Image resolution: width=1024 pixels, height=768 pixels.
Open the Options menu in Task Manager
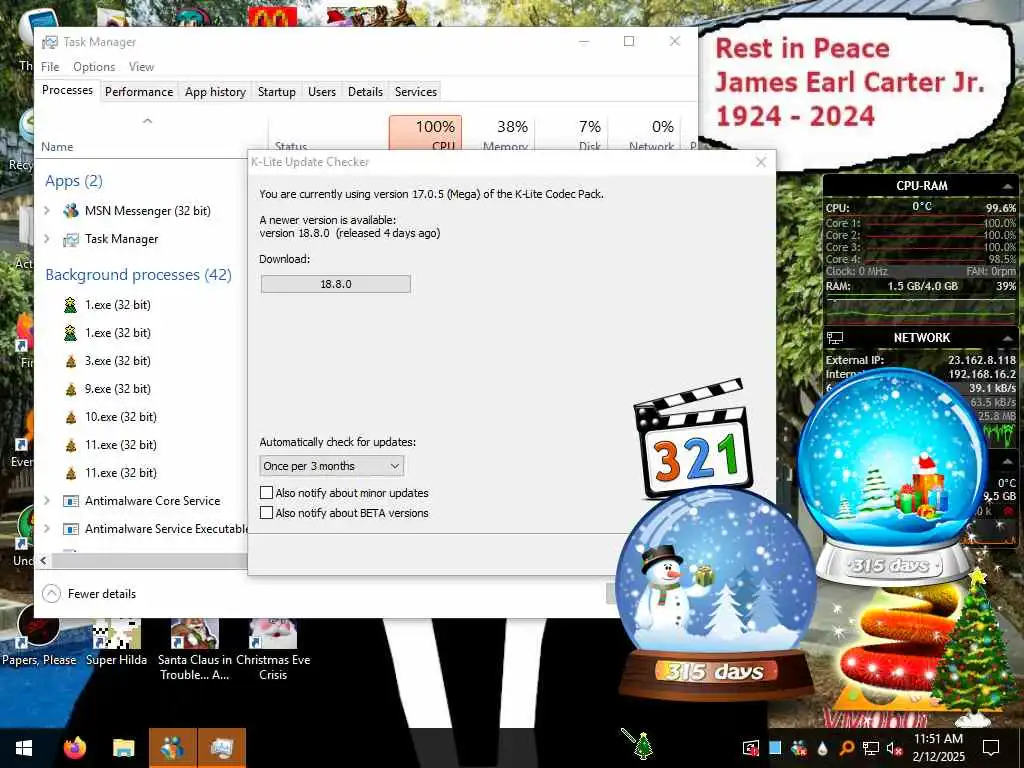(94, 67)
